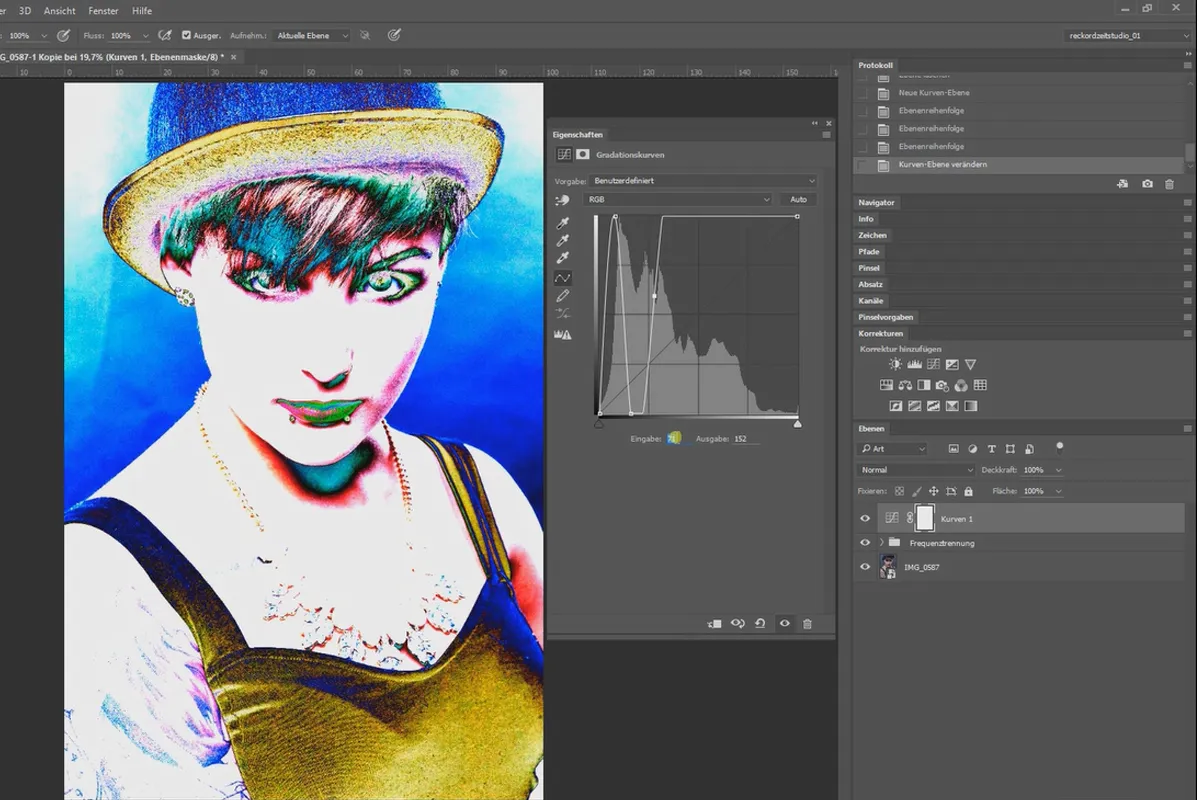
Task: Select the black point eyedropper in Curves
Action: (563, 224)
